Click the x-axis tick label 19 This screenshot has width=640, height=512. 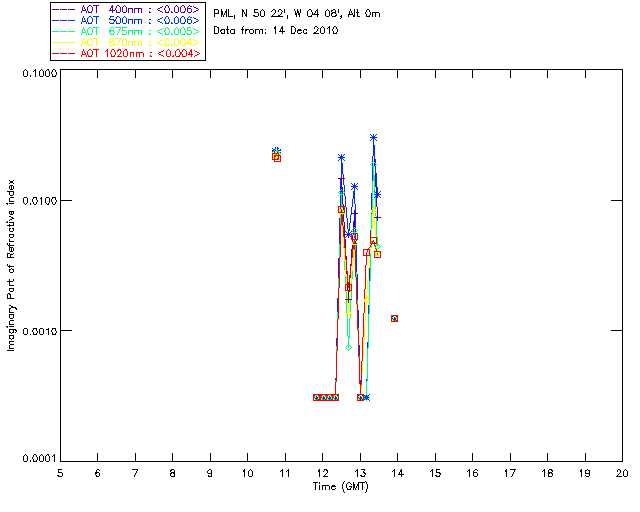click(x=585, y=473)
